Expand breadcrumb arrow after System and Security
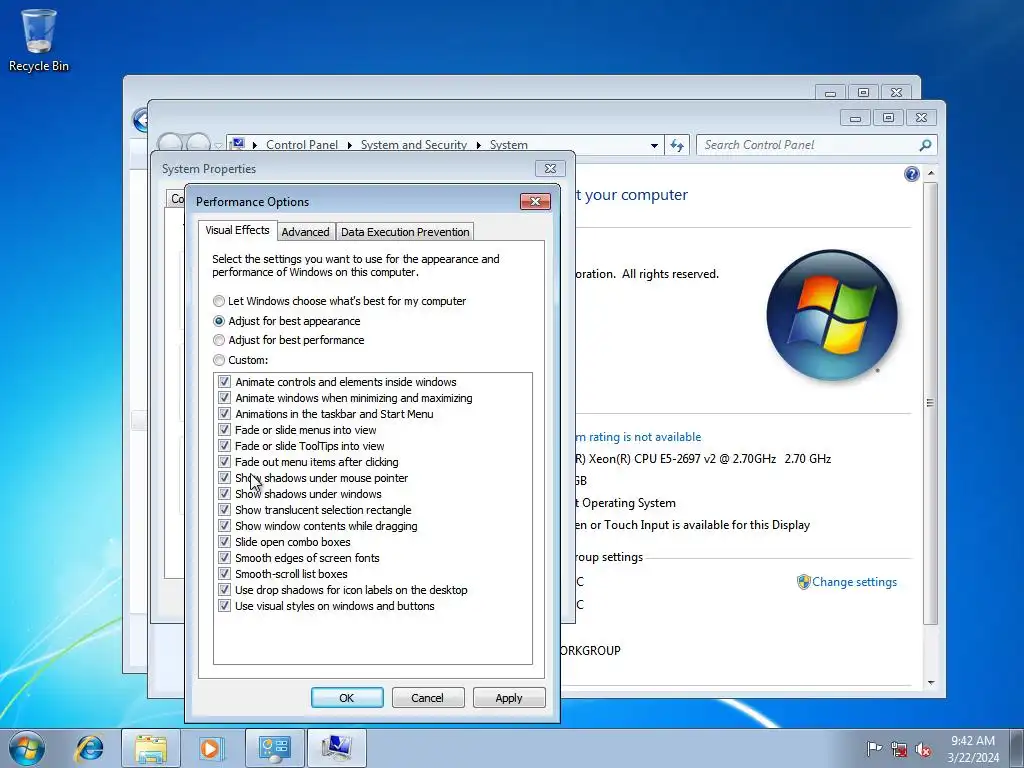This screenshot has height=768, width=1024. [479, 145]
